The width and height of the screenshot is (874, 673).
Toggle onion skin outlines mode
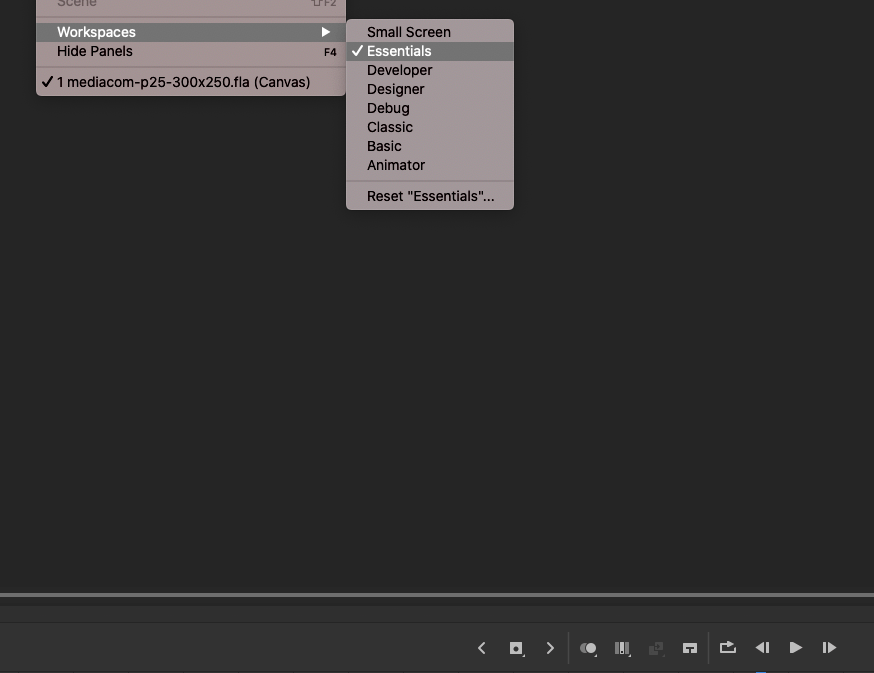click(623, 648)
